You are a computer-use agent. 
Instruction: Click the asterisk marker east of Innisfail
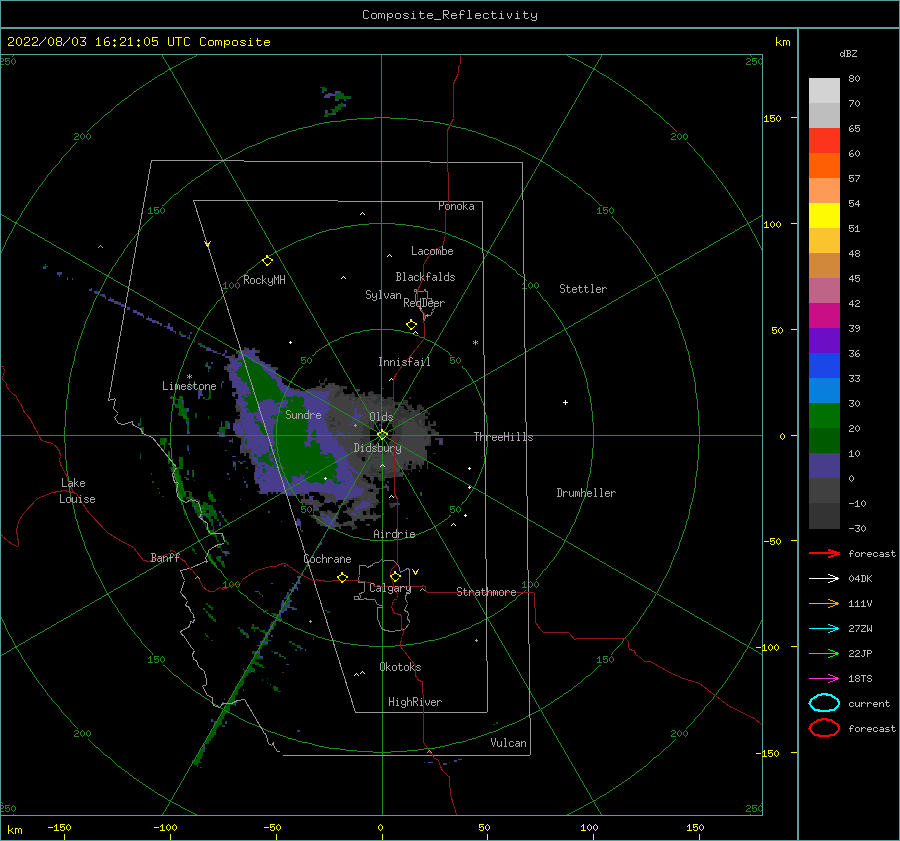475,343
